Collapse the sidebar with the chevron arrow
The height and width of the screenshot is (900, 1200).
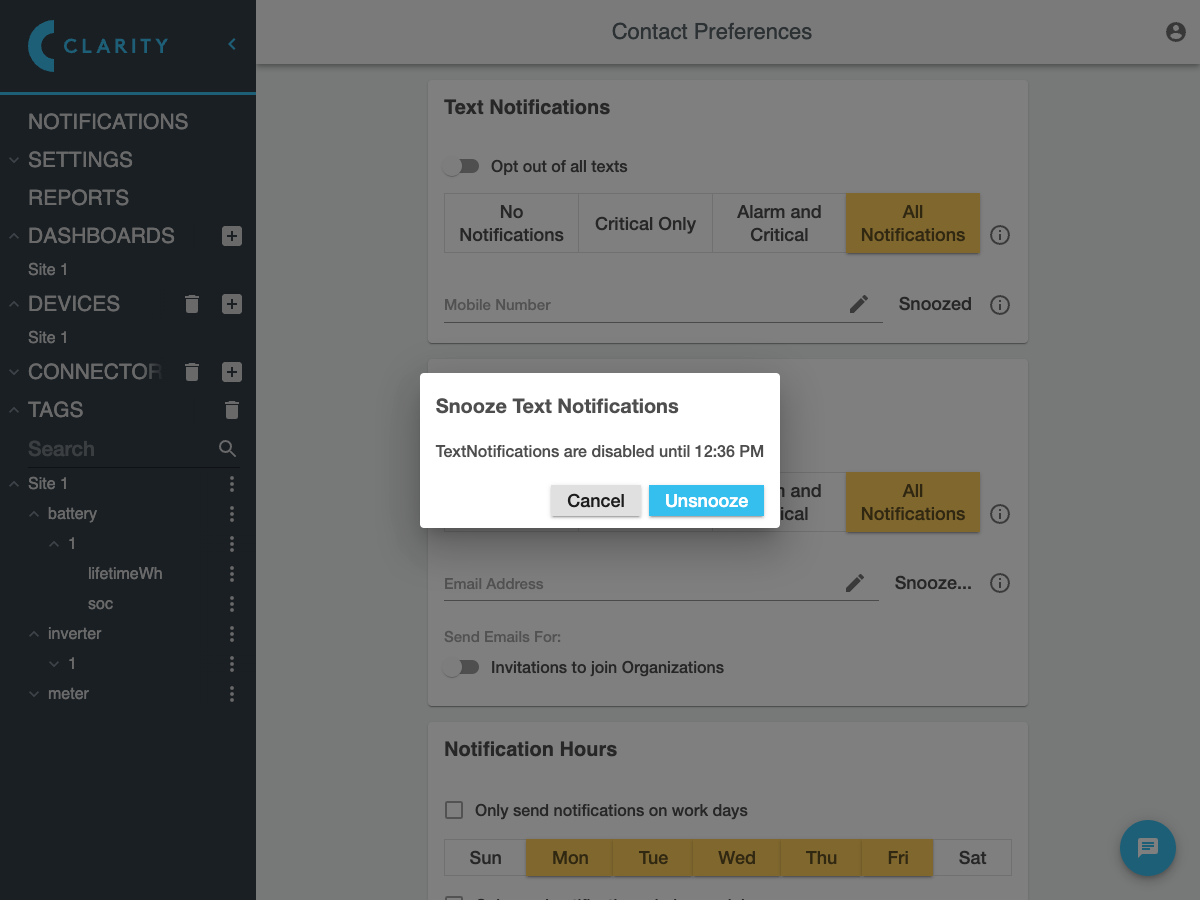click(232, 44)
